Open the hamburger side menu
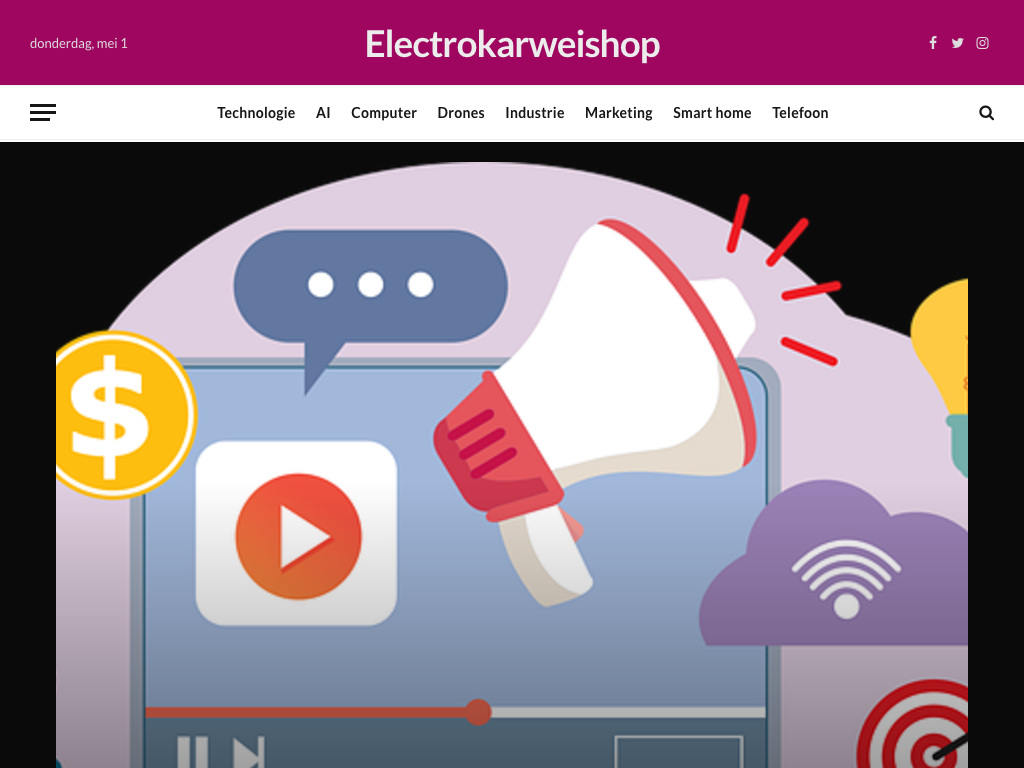This screenshot has width=1024, height=768. [x=43, y=112]
